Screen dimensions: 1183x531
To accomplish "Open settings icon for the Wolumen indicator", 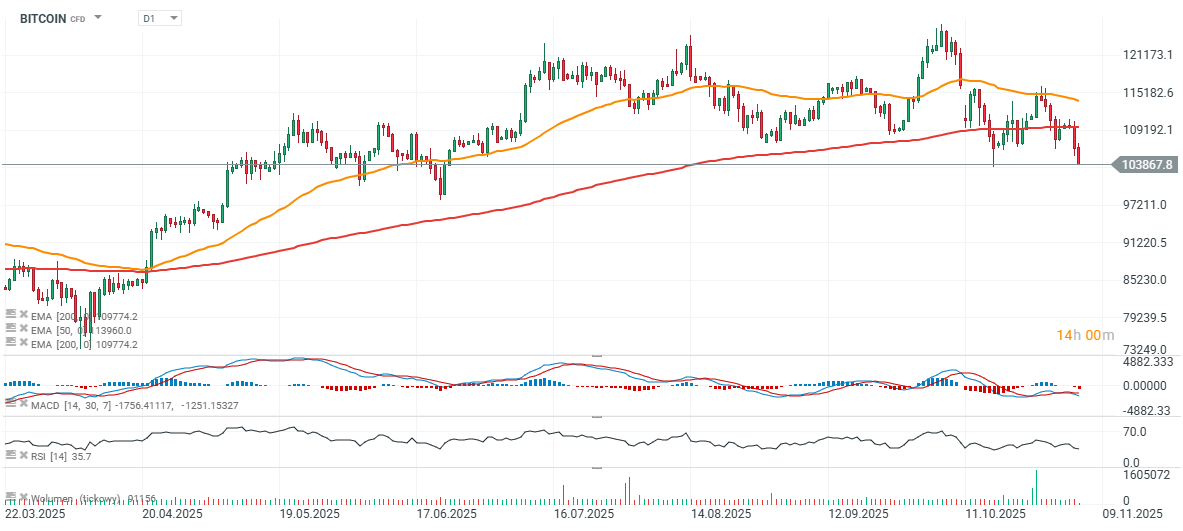I will pyautogui.click(x=10, y=497).
